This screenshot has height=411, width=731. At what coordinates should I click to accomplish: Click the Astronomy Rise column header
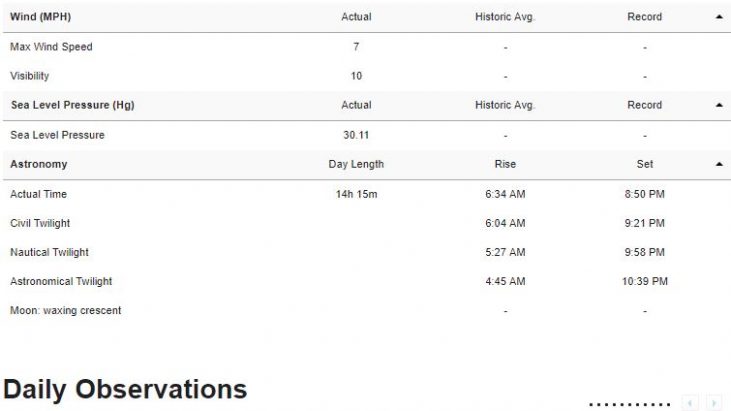(x=505, y=164)
